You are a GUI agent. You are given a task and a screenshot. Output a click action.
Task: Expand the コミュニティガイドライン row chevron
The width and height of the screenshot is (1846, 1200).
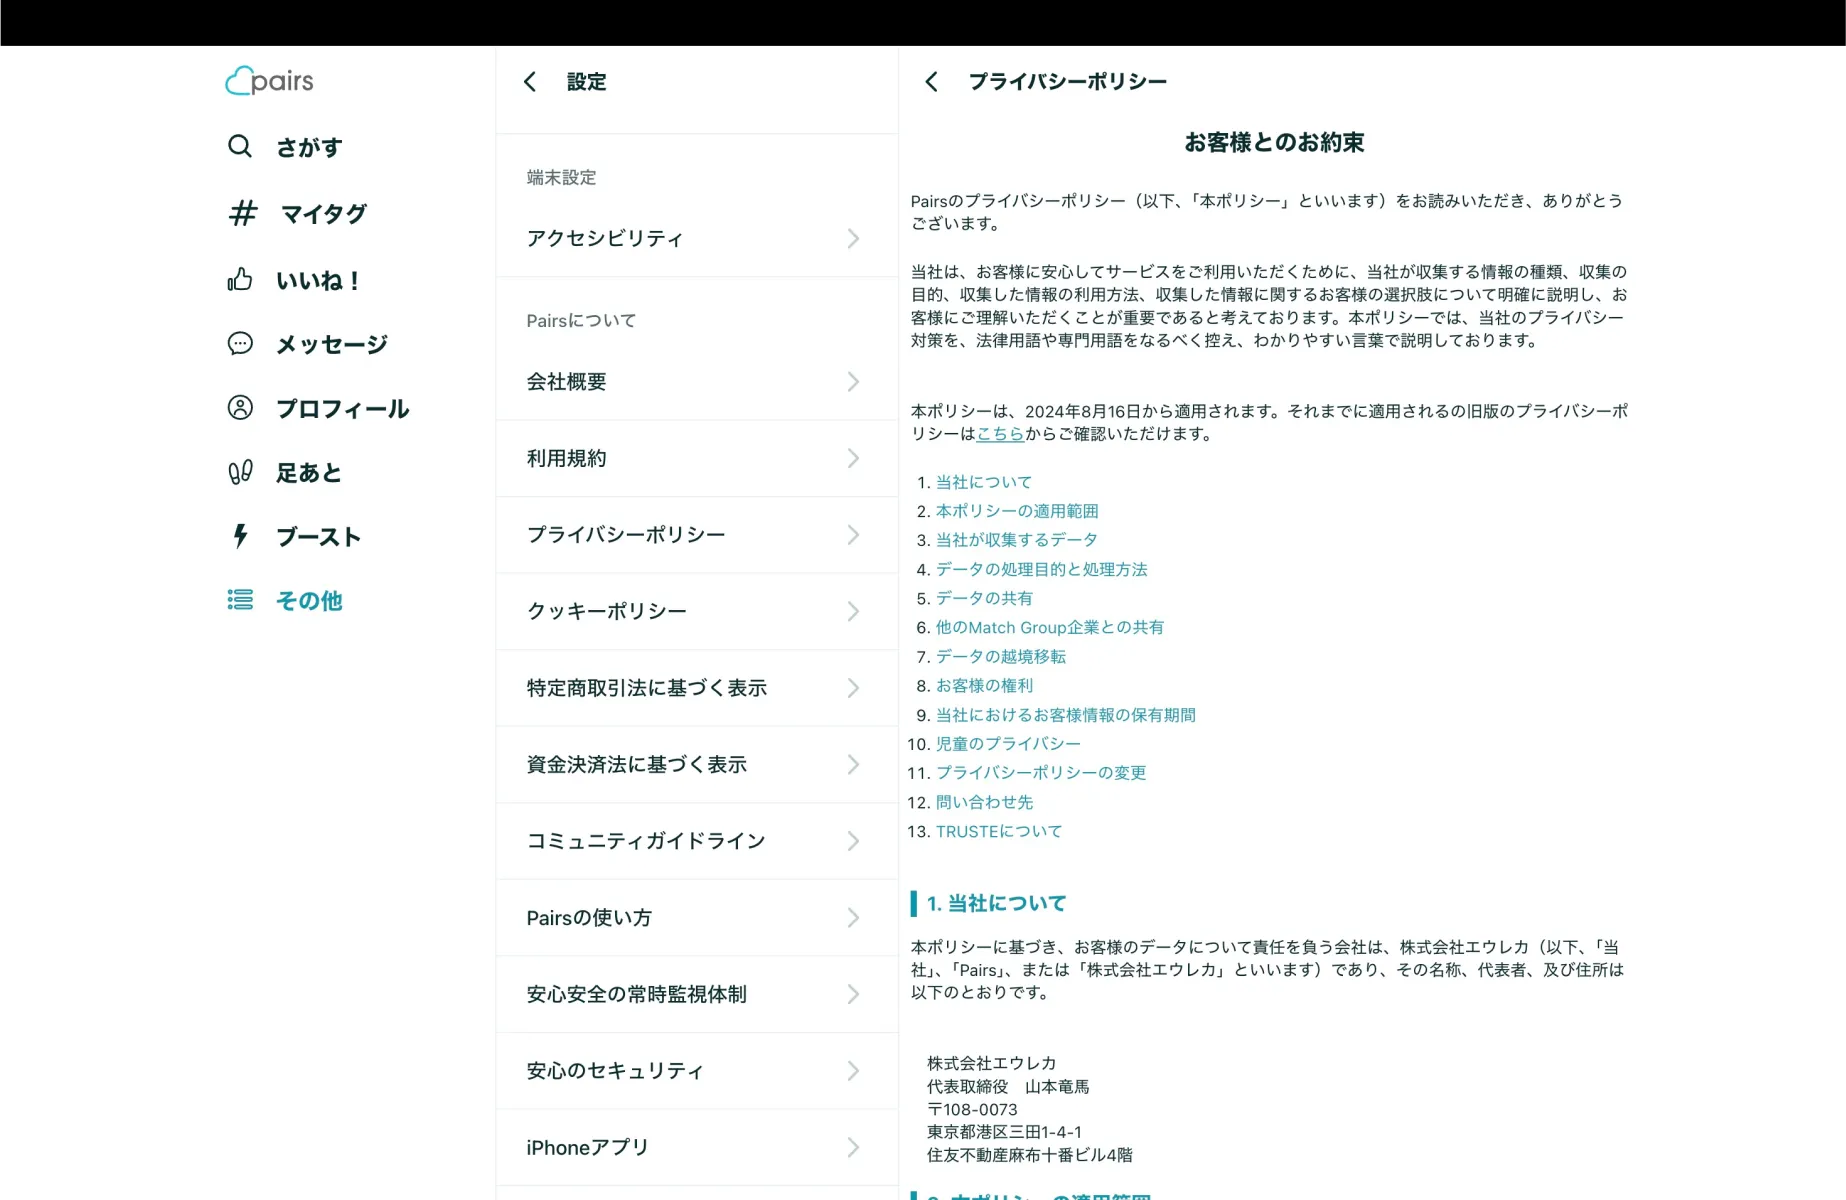point(853,841)
